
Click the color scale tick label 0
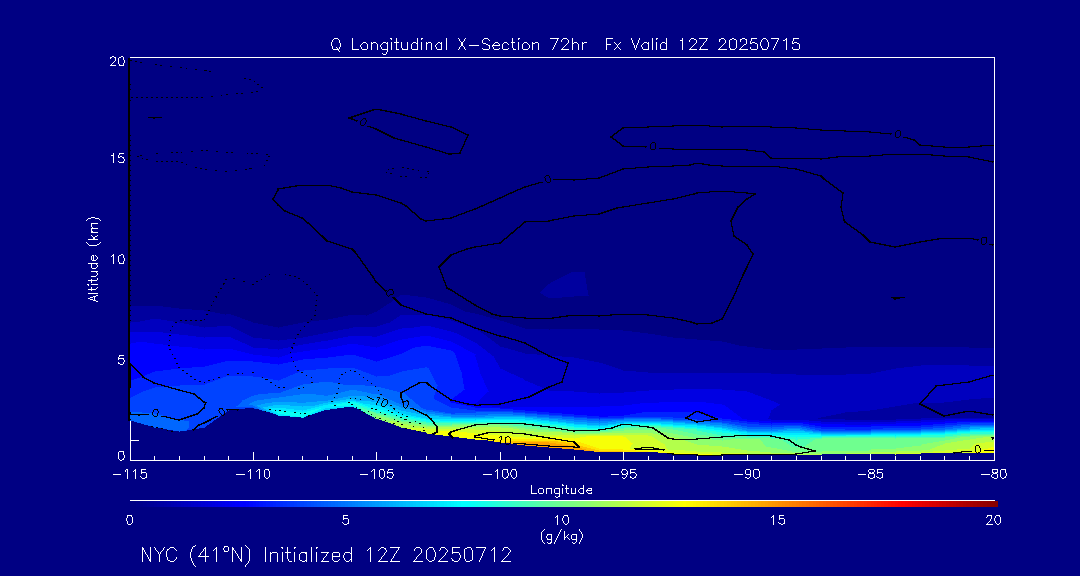click(129, 520)
